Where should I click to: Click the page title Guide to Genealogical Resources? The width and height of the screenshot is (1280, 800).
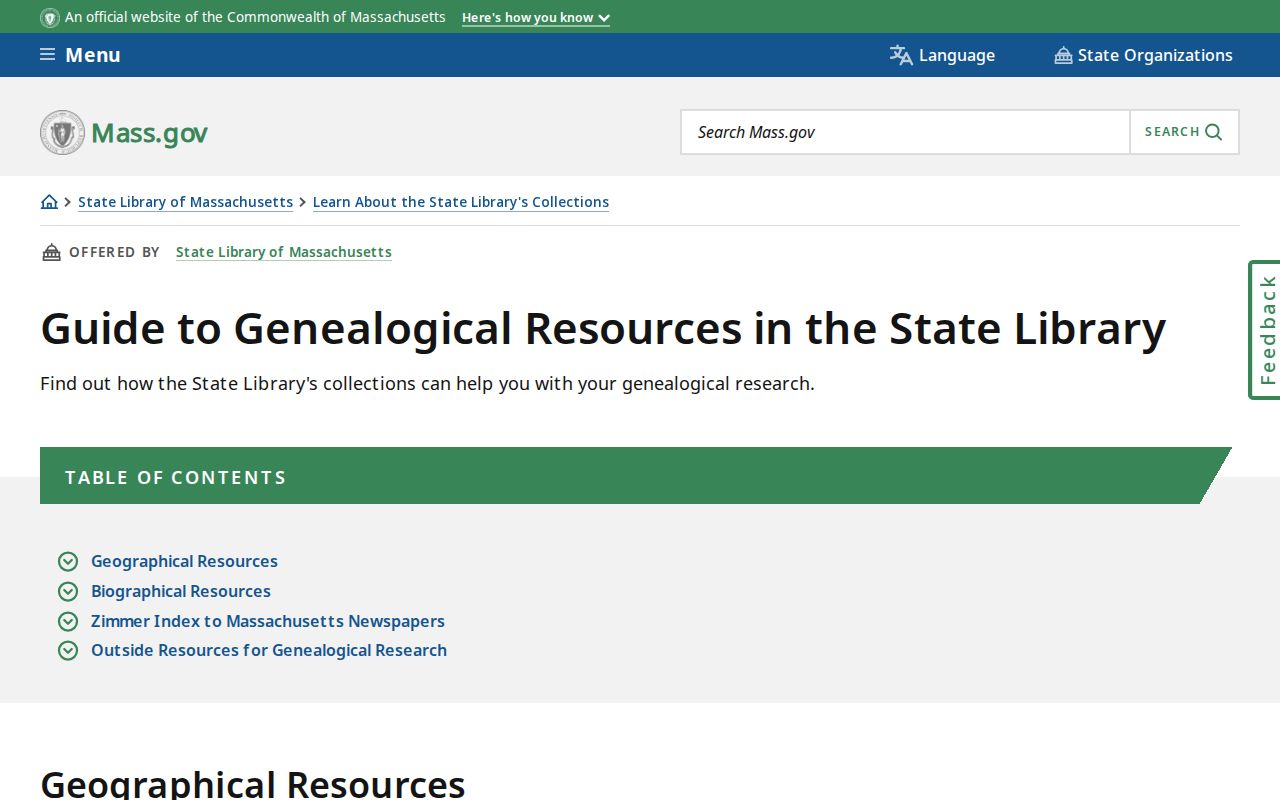(x=603, y=329)
